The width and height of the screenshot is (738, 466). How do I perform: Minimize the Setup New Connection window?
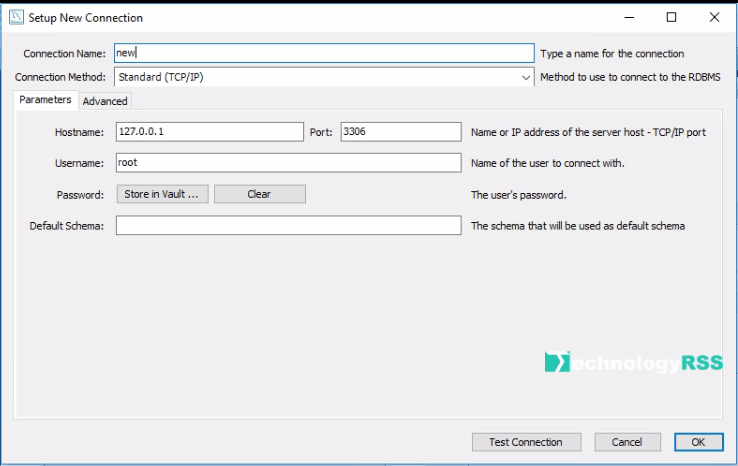tap(628, 17)
